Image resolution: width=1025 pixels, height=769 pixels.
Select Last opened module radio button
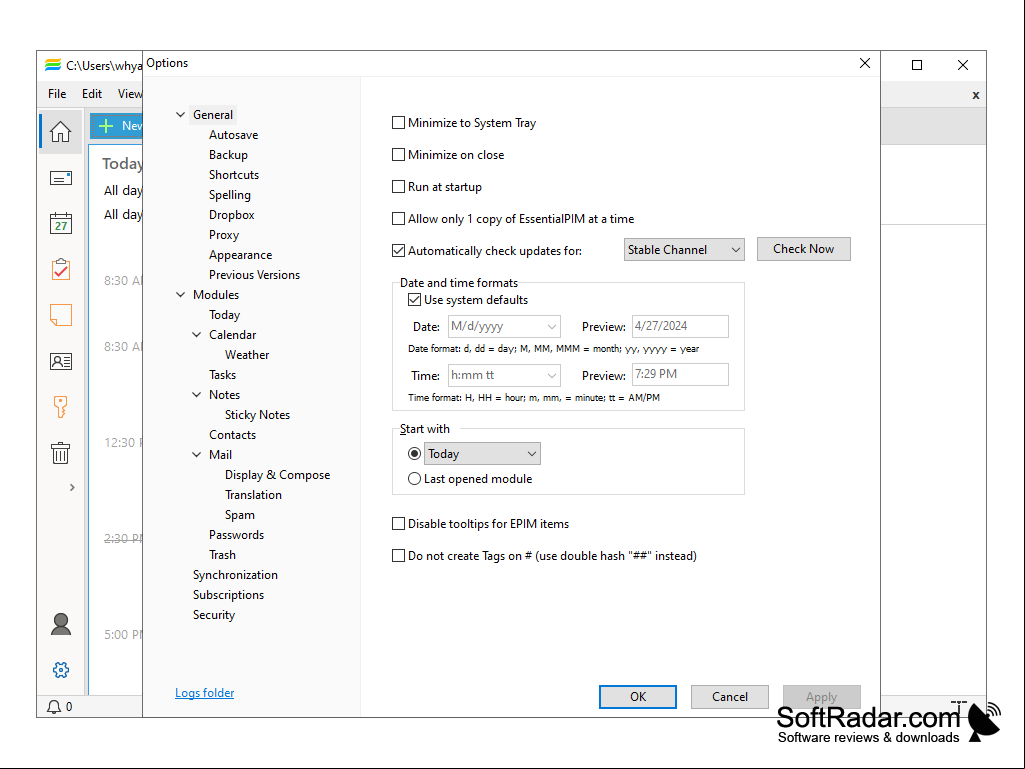coord(414,479)
